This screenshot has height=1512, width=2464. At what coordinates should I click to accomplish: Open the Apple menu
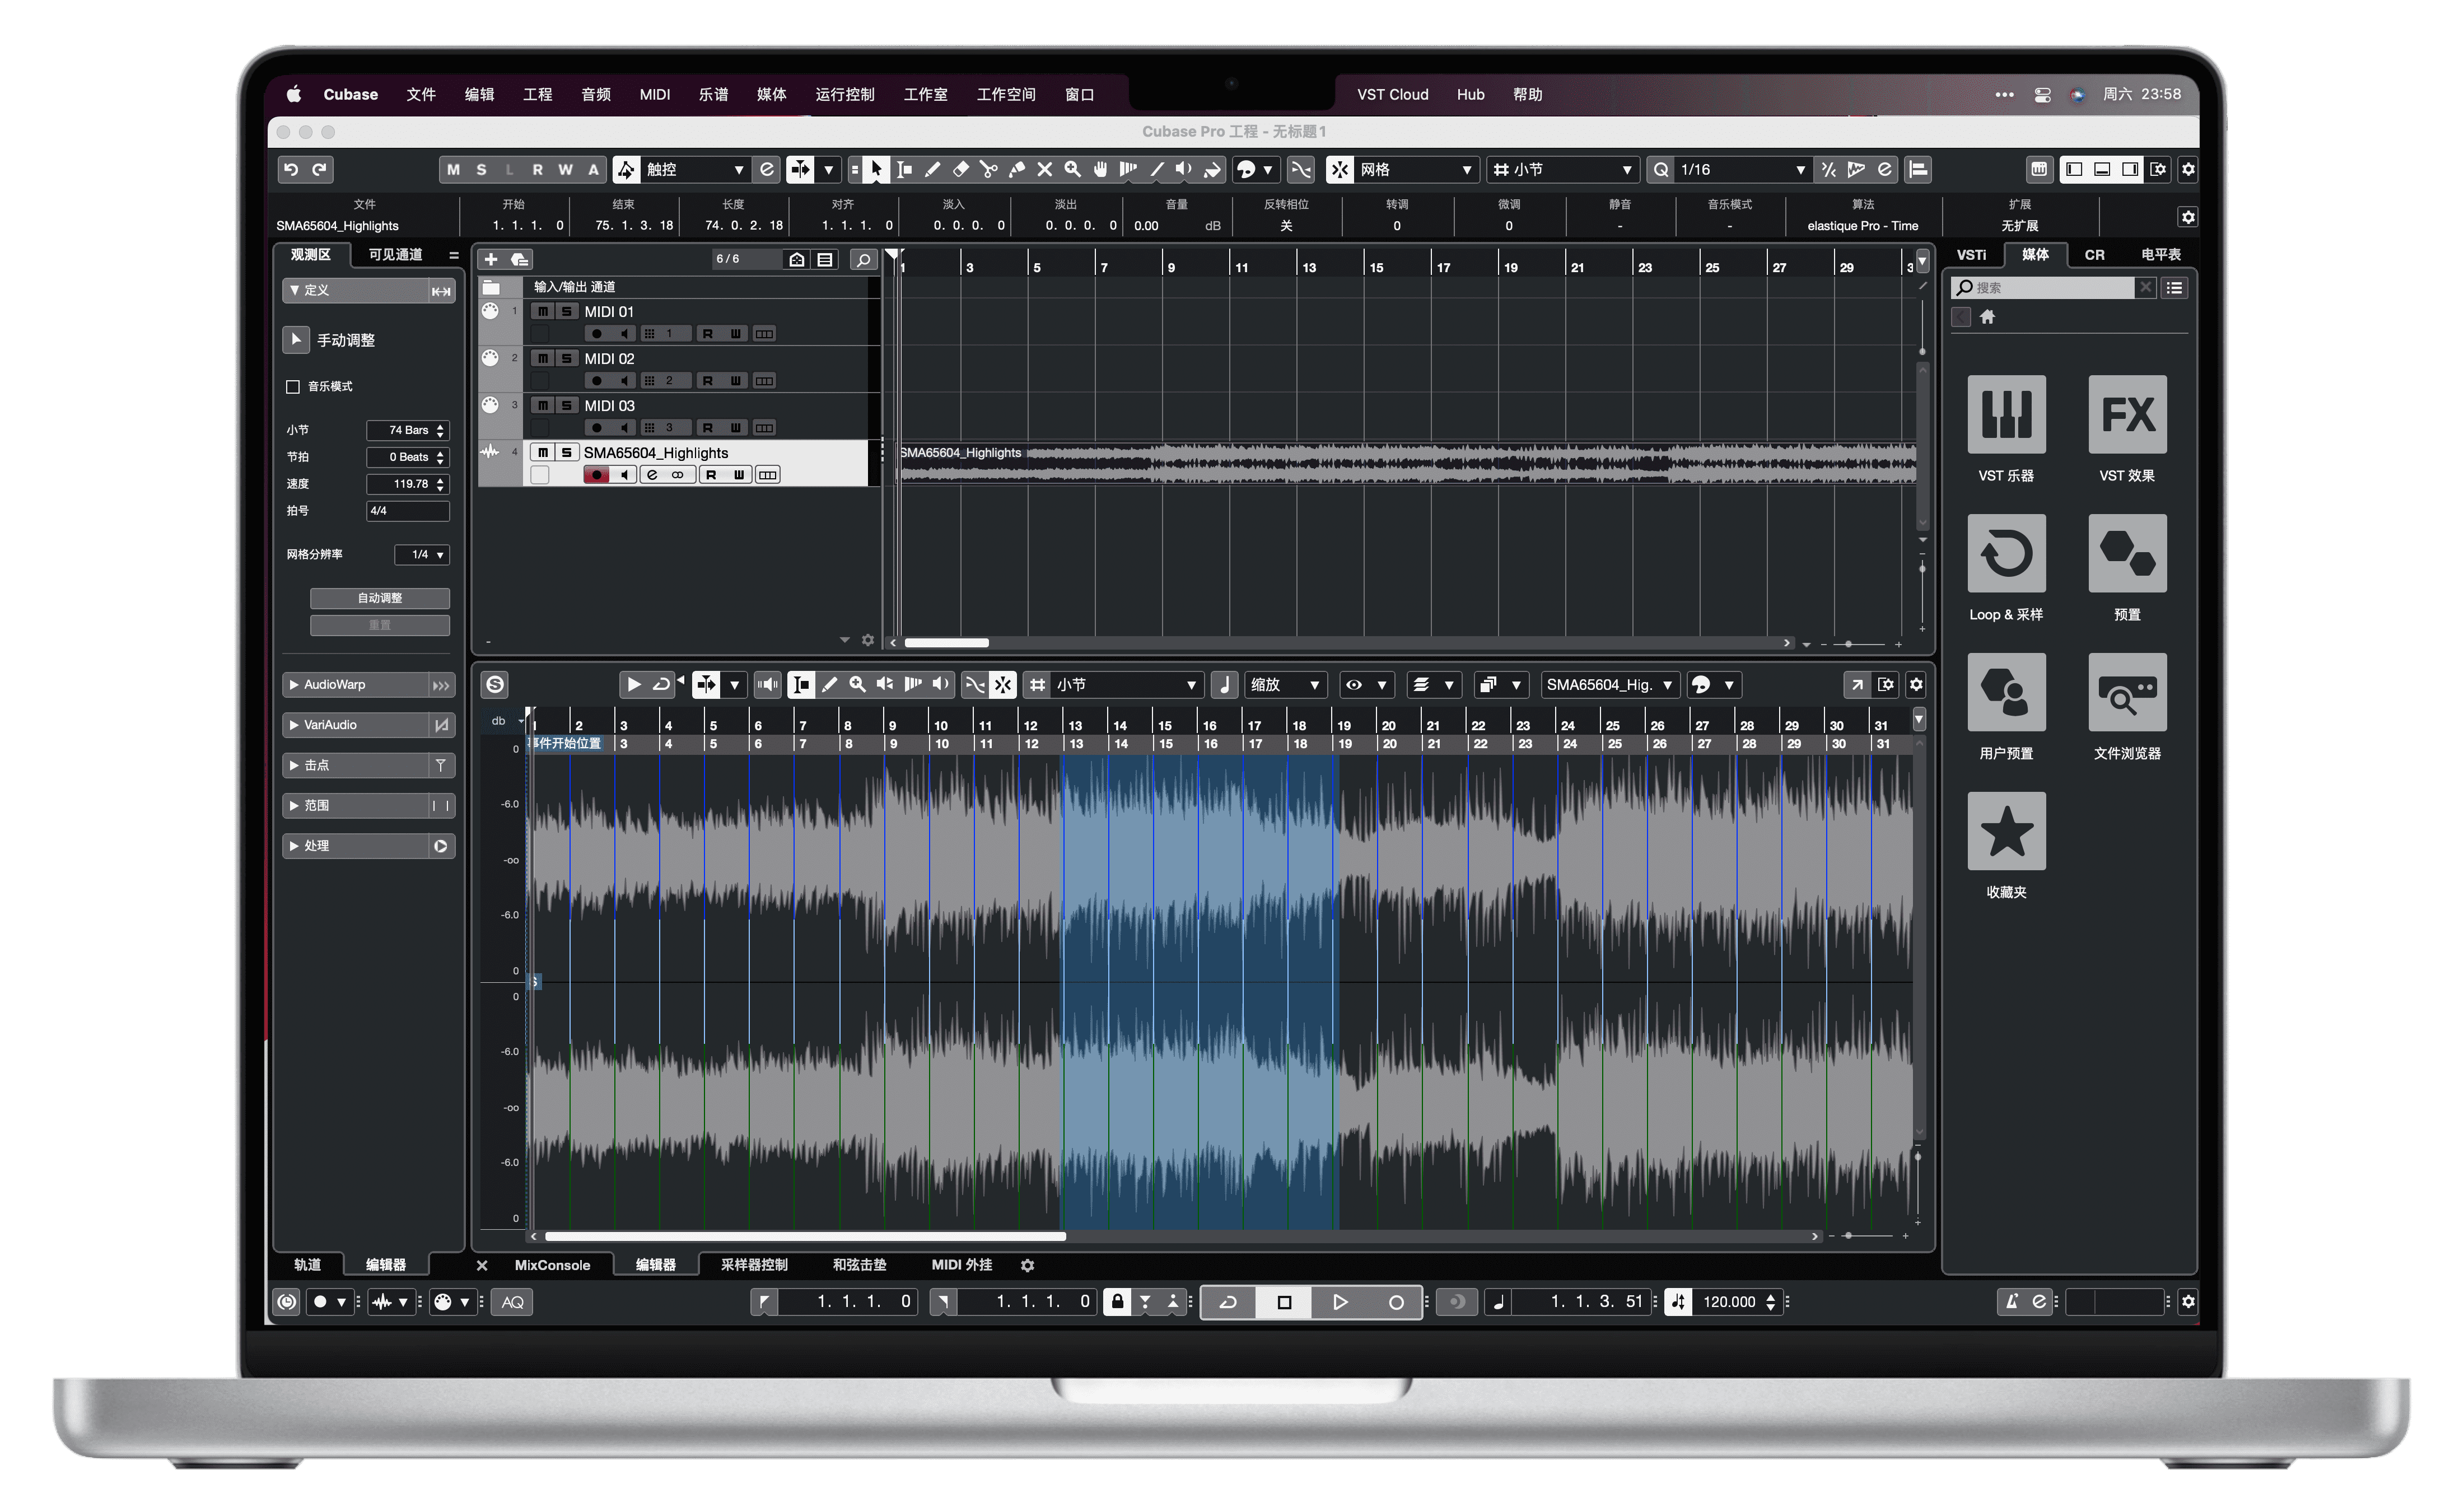click(x=294, y=94)
